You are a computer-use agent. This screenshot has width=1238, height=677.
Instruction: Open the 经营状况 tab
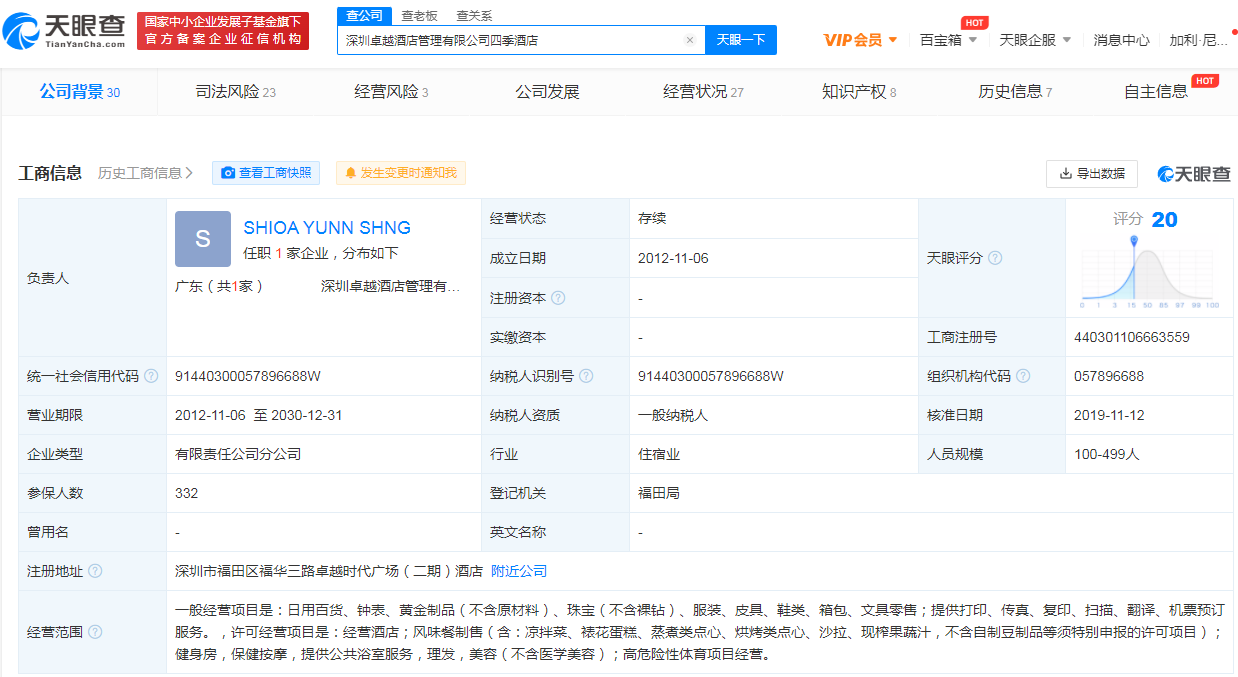click(703, 92)
